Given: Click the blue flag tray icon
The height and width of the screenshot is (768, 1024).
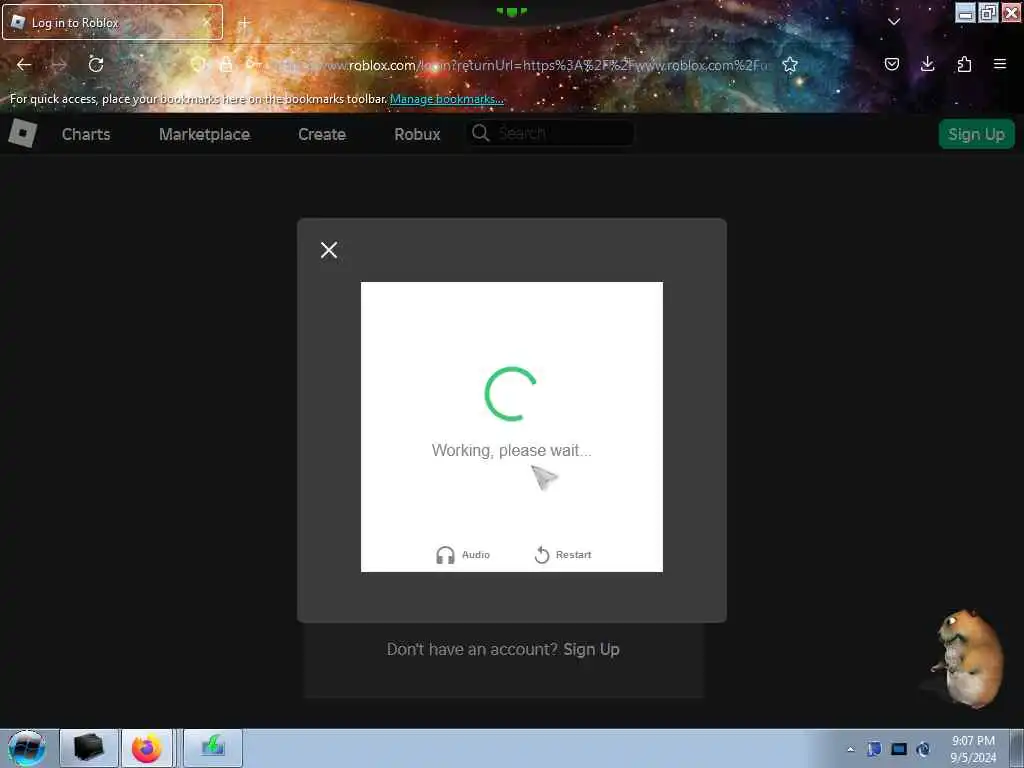Looking at the screenshot, I should [874, 749].
